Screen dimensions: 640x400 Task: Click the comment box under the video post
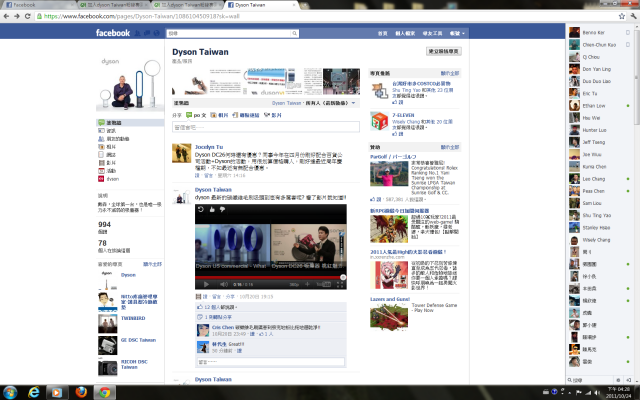271,362
